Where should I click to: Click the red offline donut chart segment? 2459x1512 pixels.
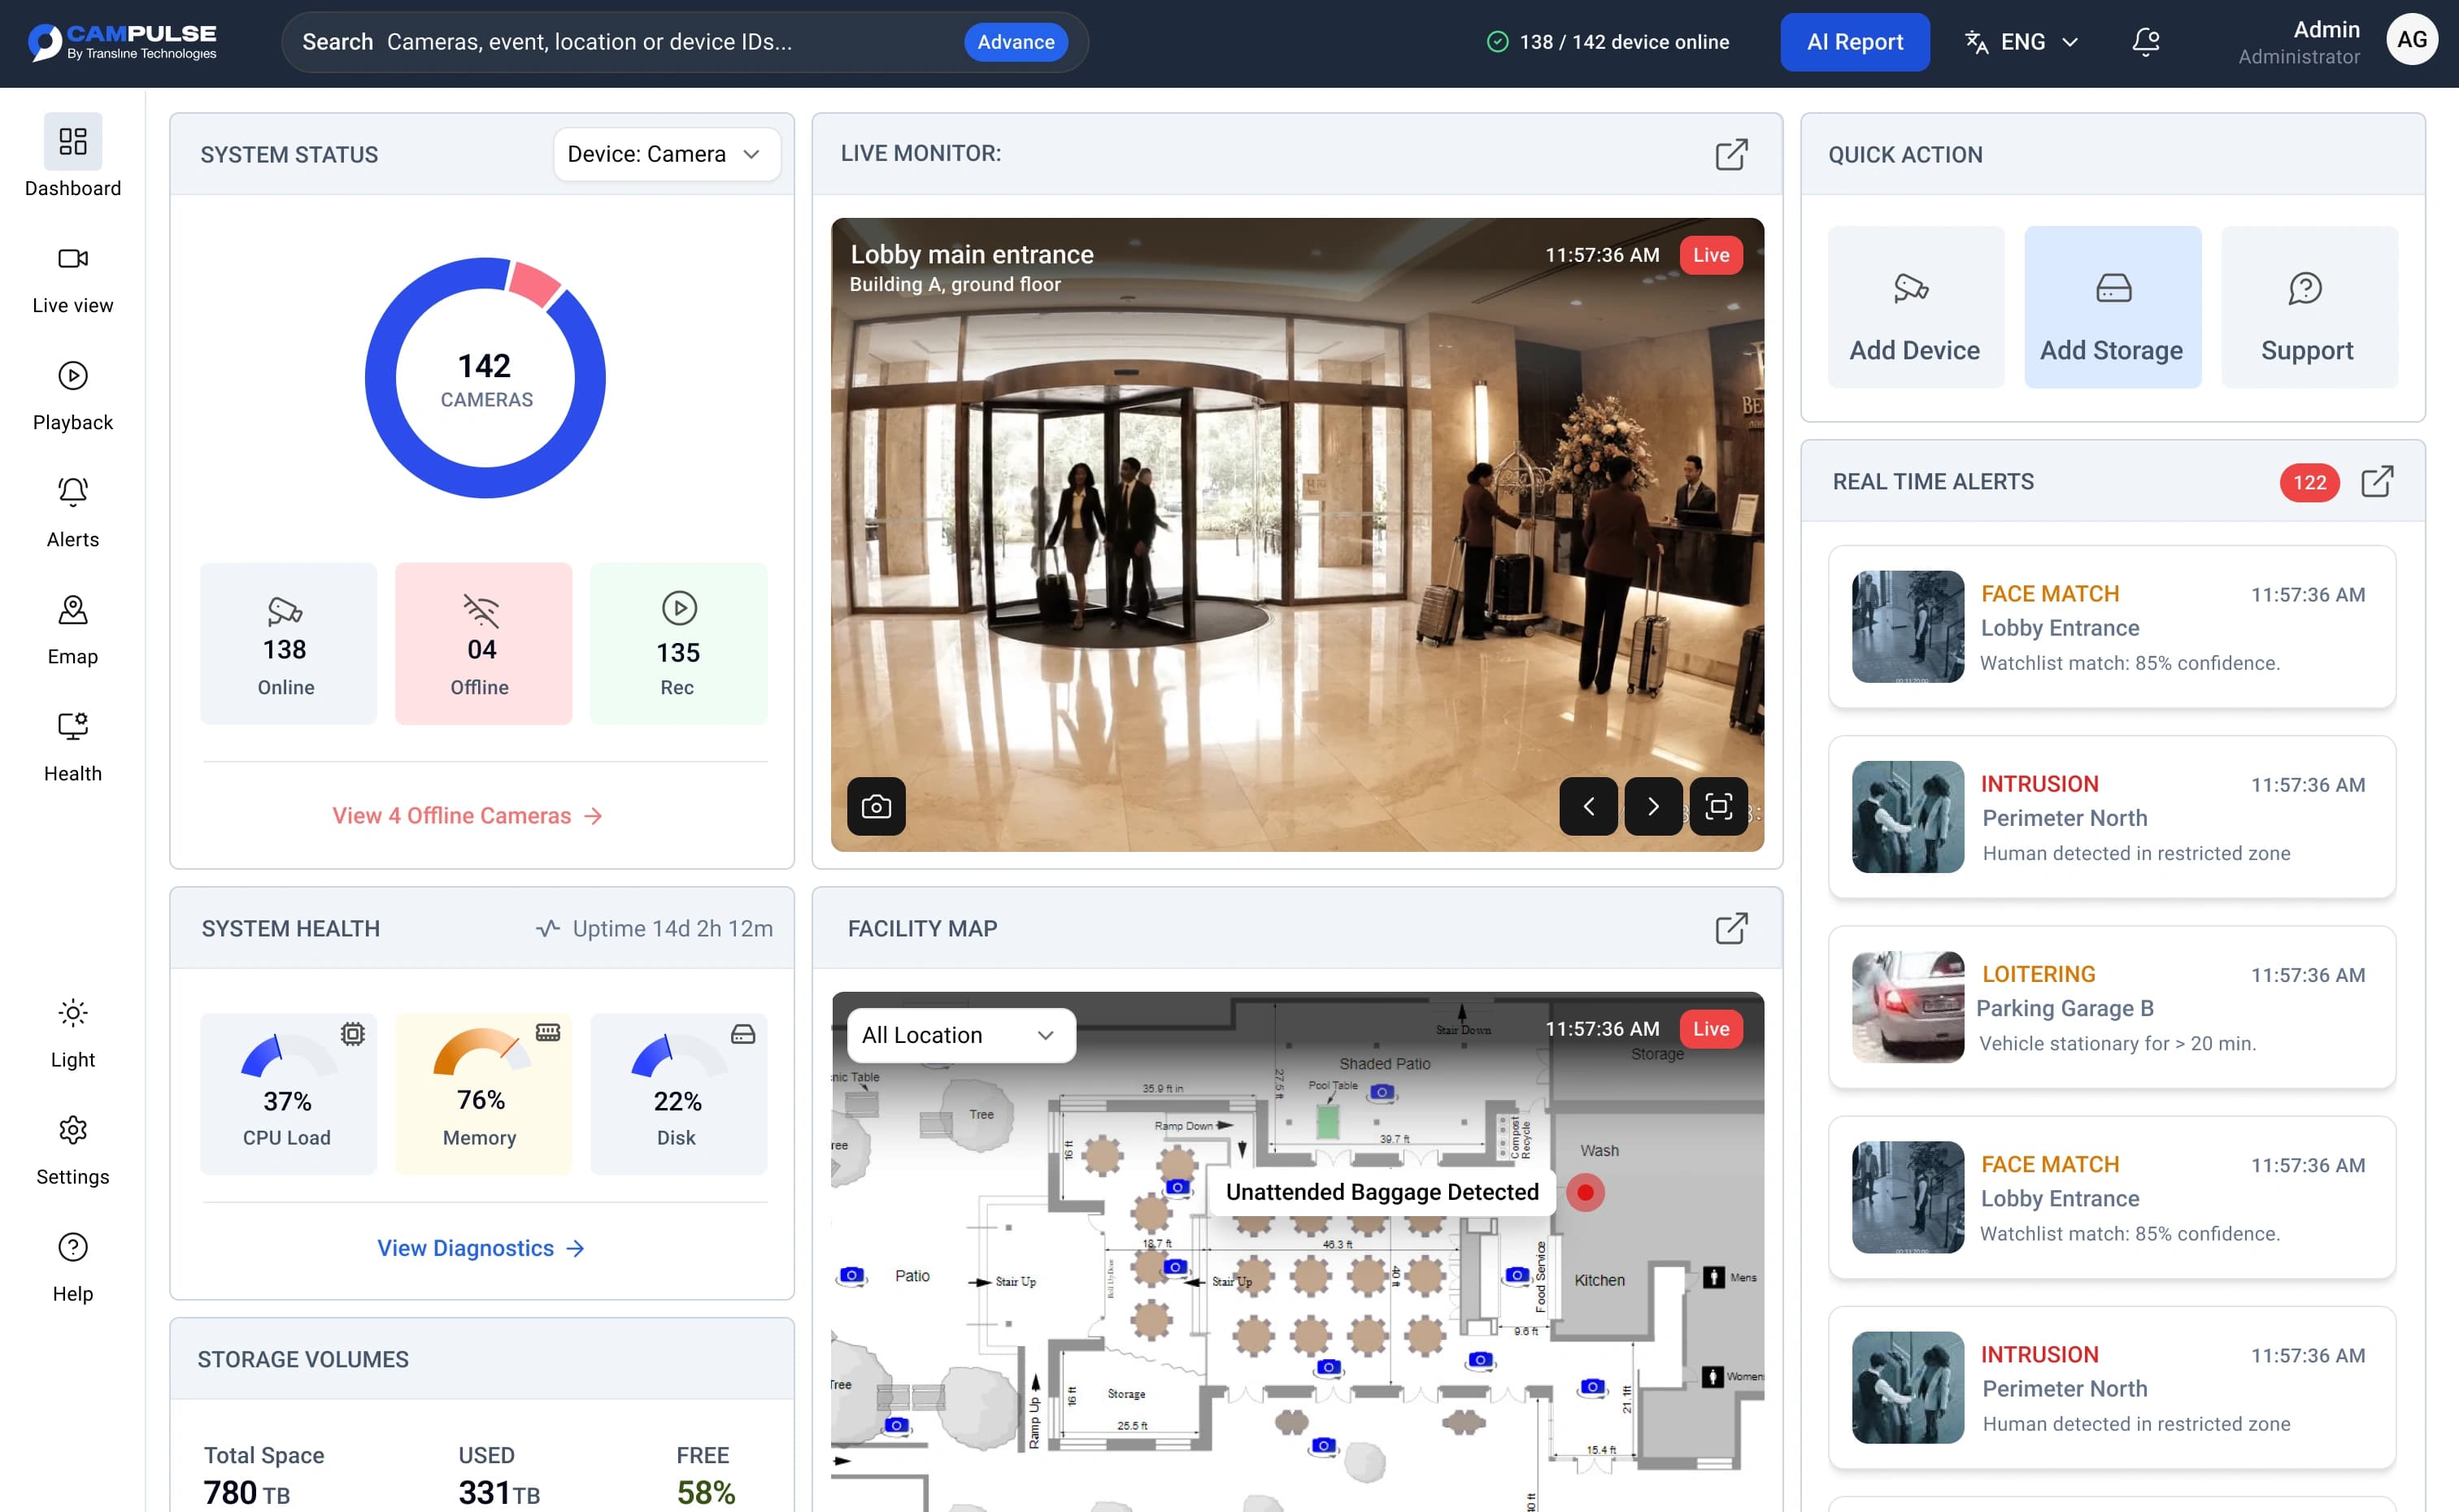(535, 283)
